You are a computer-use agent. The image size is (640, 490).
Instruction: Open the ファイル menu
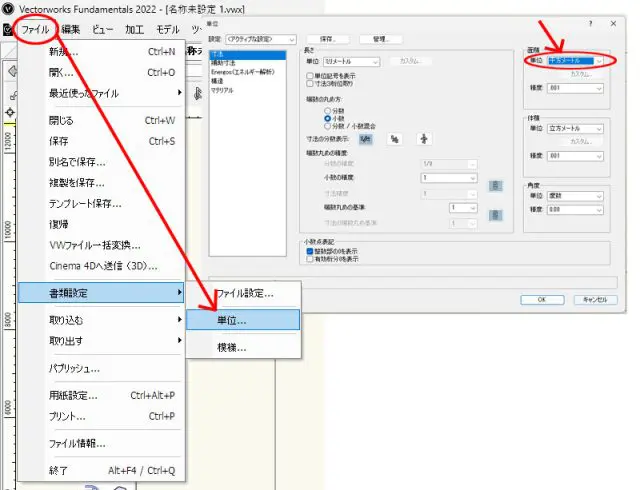point(35,30)
